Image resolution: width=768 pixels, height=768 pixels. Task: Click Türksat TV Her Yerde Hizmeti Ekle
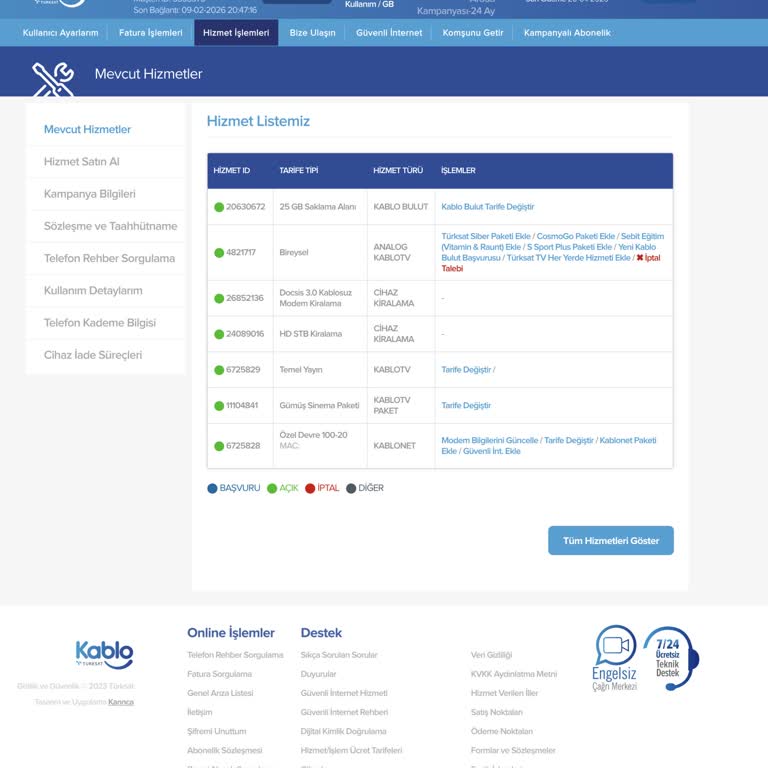click(x=568, y=258)
